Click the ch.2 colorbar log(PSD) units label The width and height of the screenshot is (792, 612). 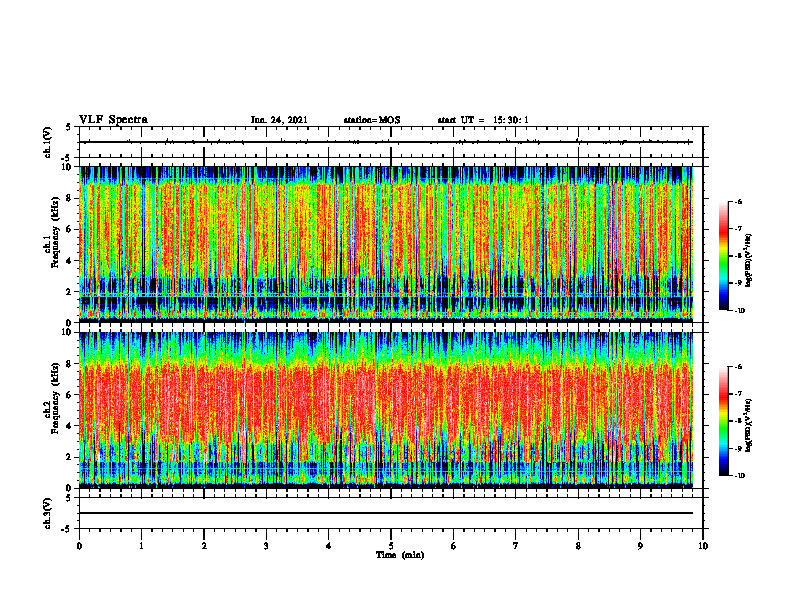coord(750,425)
